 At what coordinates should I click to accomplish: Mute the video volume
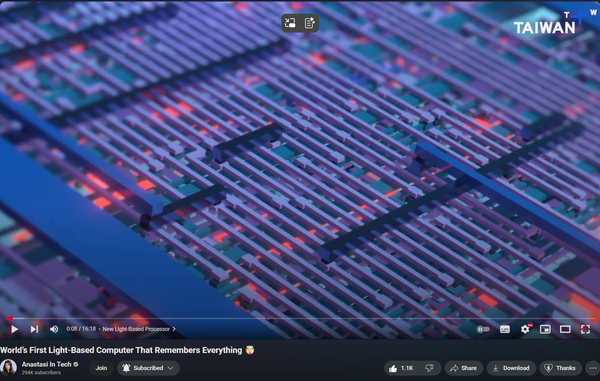(54, 329)
